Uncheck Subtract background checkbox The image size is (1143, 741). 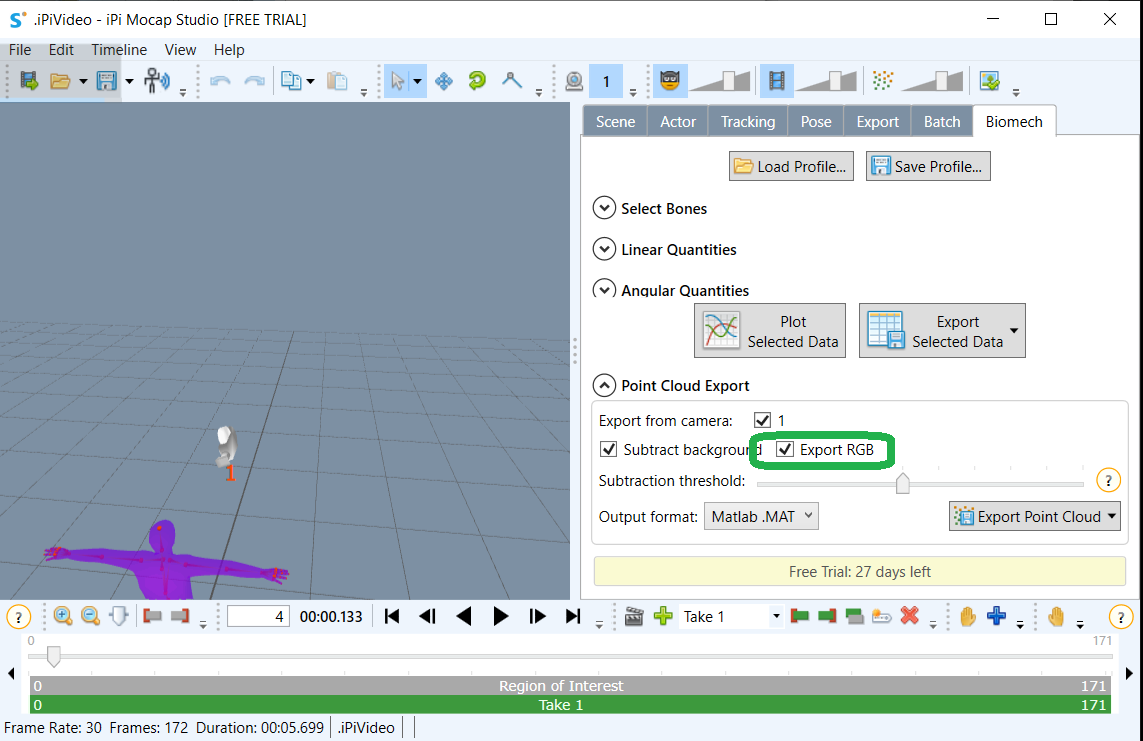click(x=608, y=450)
